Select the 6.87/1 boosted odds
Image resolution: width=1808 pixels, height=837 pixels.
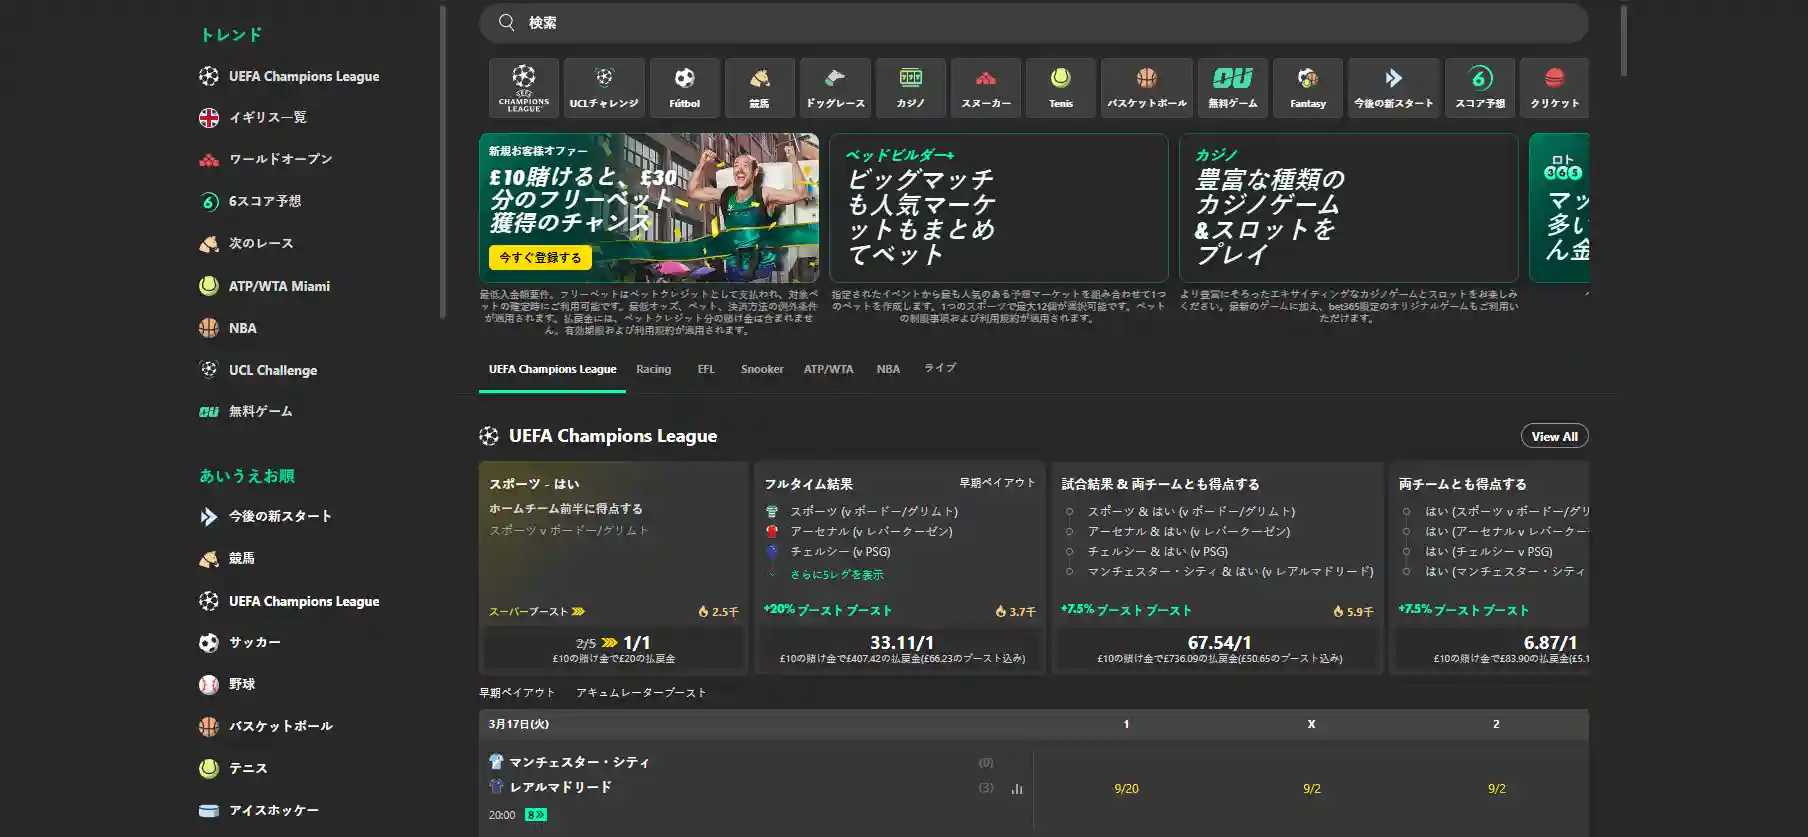[1492, 649]
